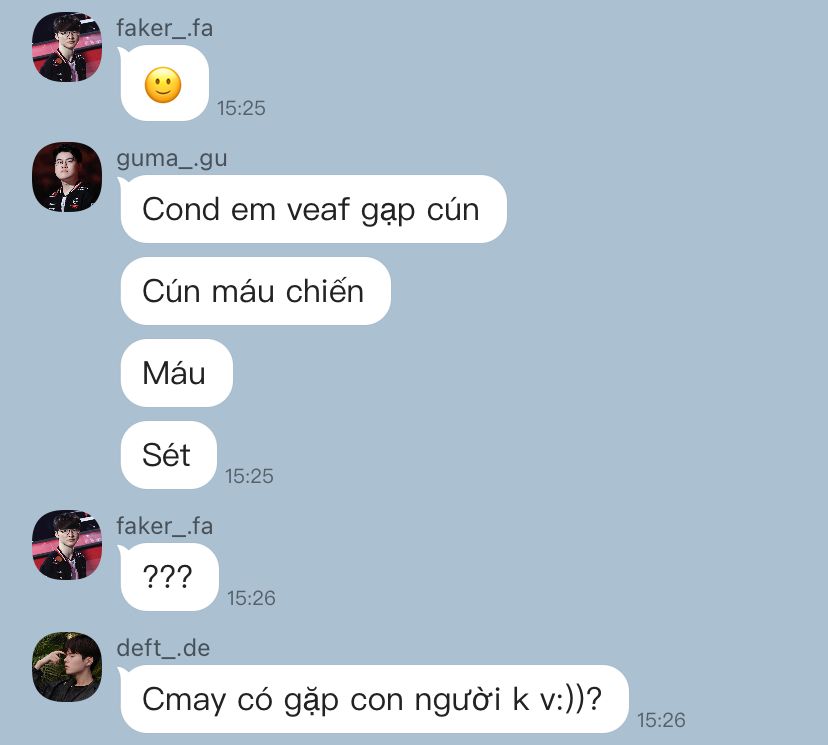The width and height of the screenshot is (828, 745).
Task: Click the 15:25 timestamp beside "Sét"
Action: coord(249,476)
